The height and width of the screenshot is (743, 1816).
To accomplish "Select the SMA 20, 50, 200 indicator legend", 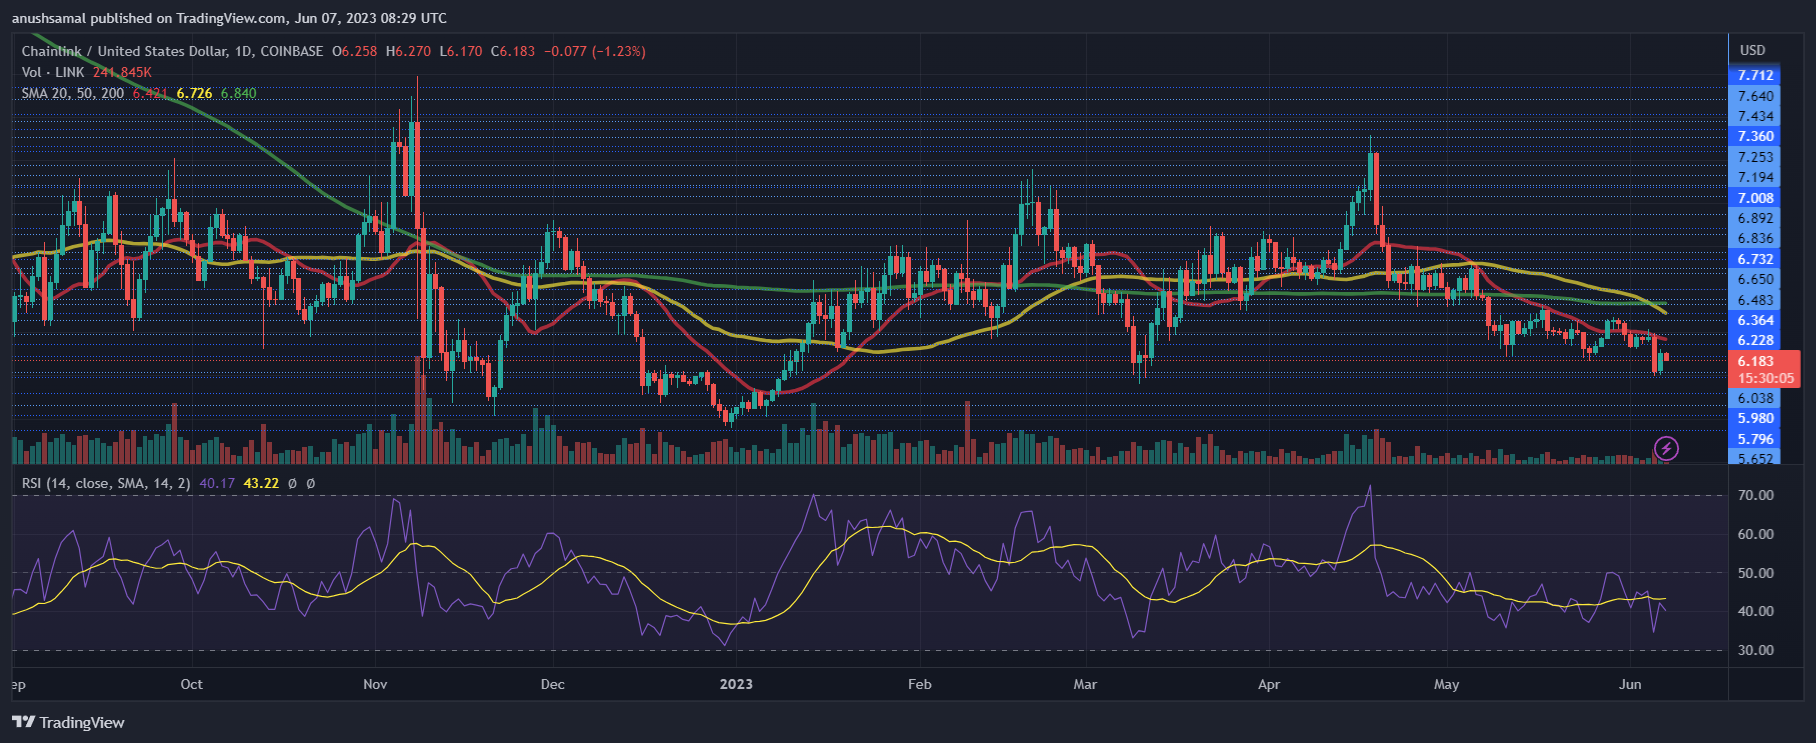I will point(73,93).
